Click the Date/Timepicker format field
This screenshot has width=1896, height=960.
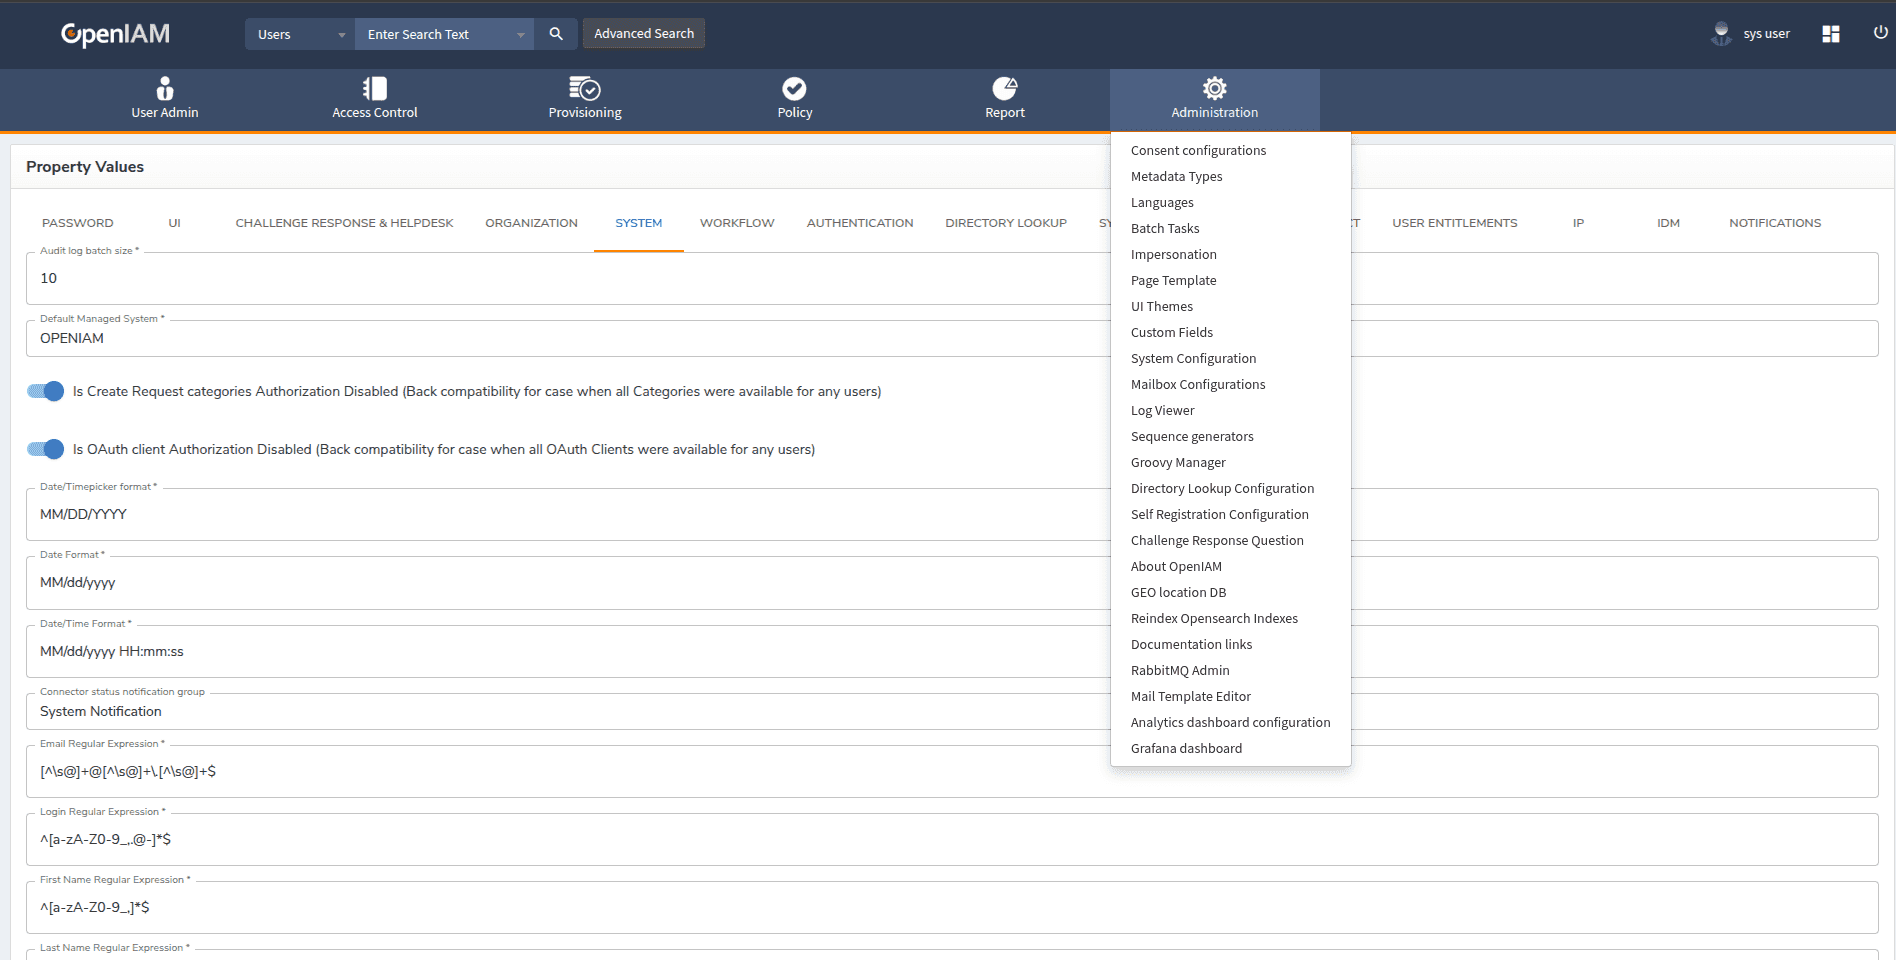tap(952, 514)
